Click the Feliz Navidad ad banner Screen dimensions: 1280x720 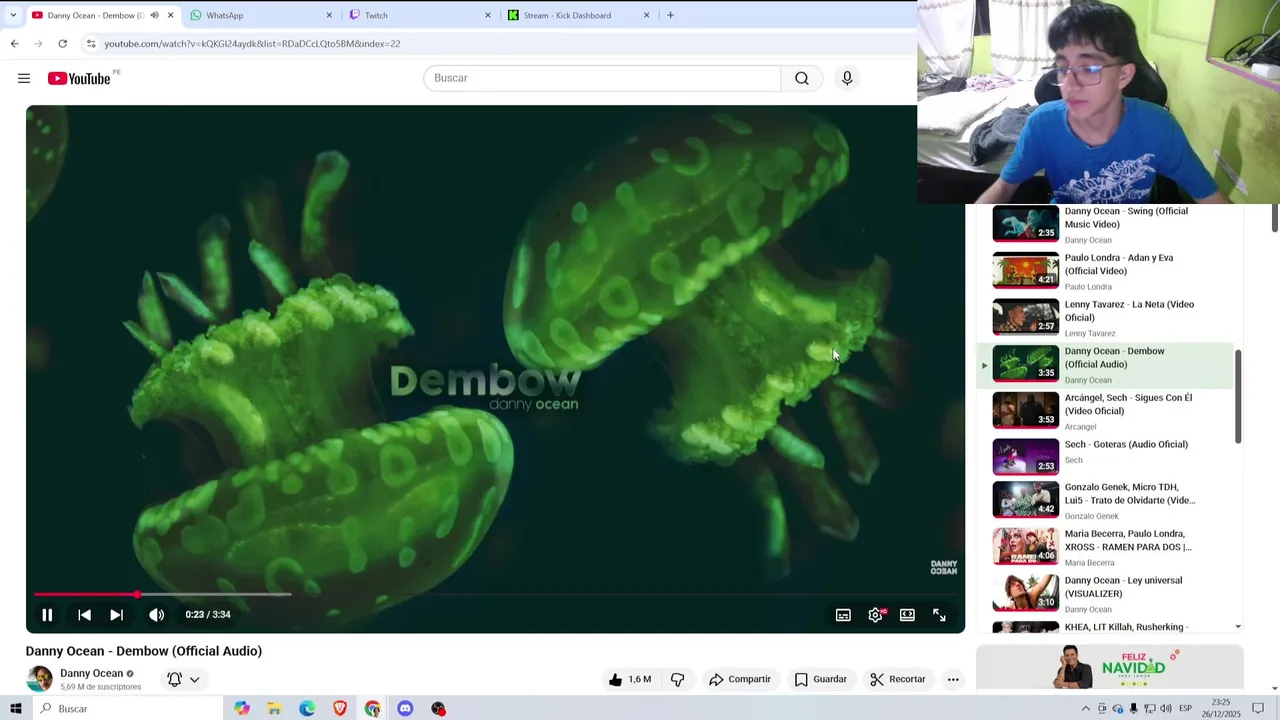point(1110,667)
